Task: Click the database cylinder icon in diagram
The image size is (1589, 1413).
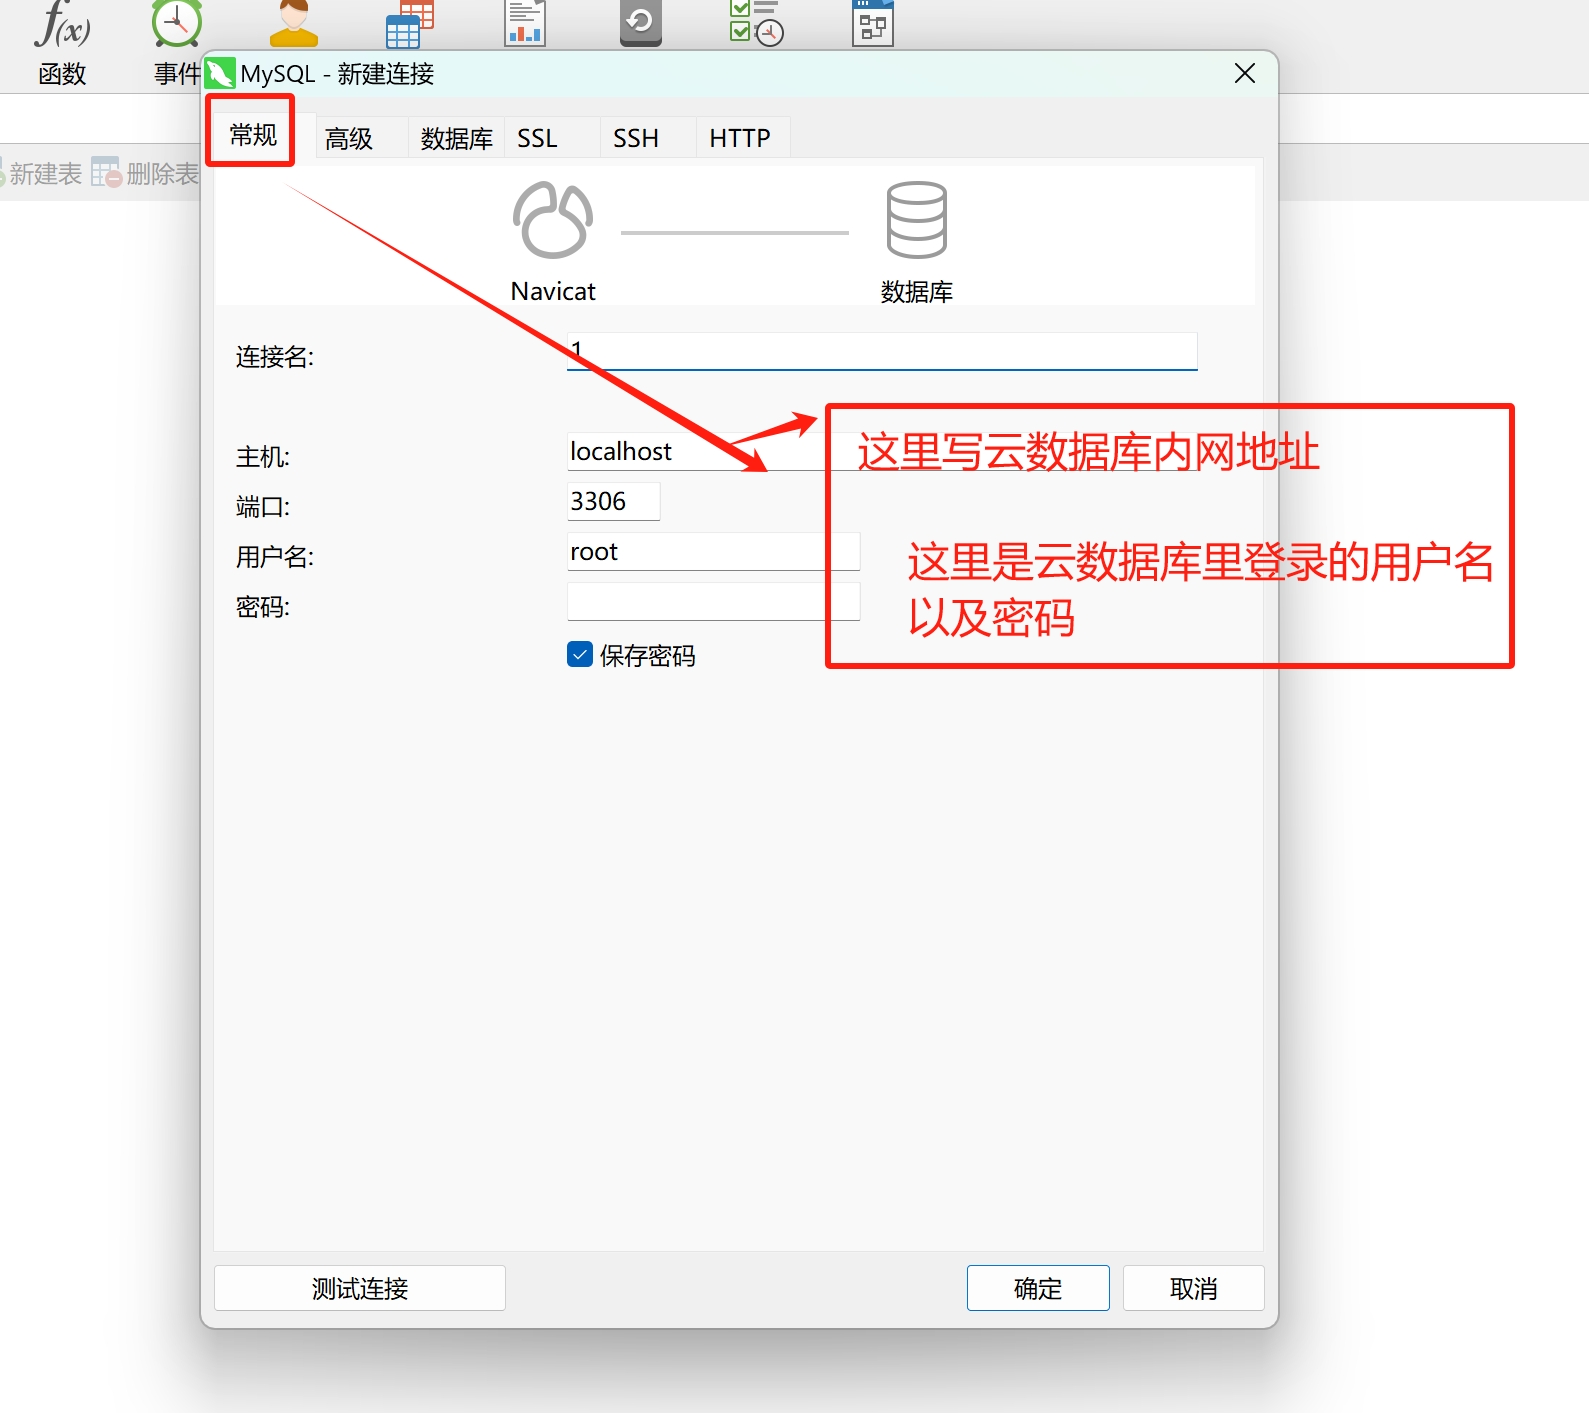Action: [917, 220]
